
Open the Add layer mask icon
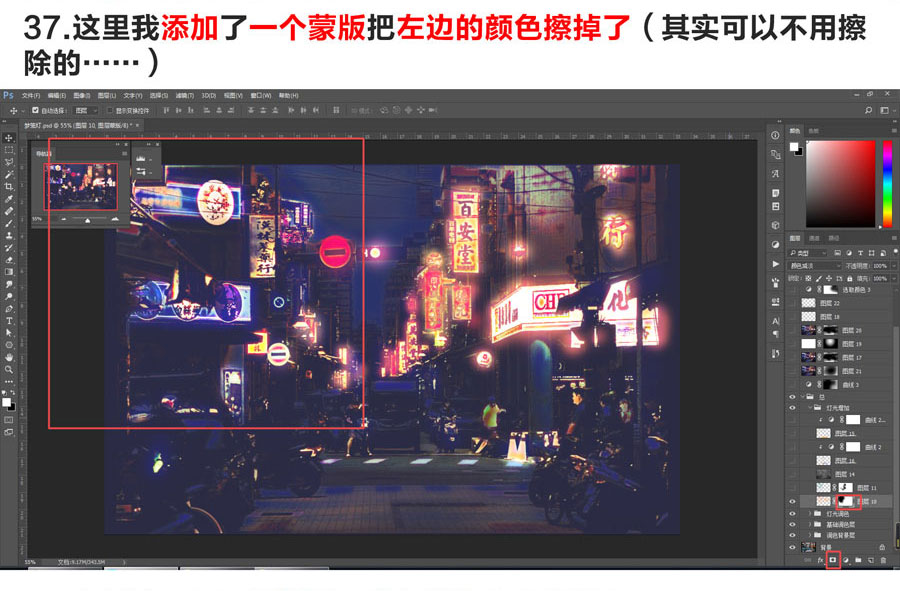[833, 560]
